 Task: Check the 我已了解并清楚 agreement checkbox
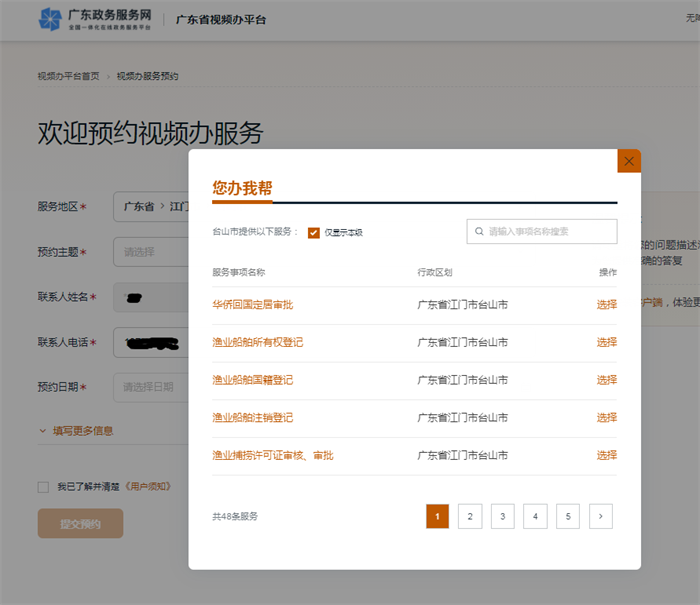[43, 487]
